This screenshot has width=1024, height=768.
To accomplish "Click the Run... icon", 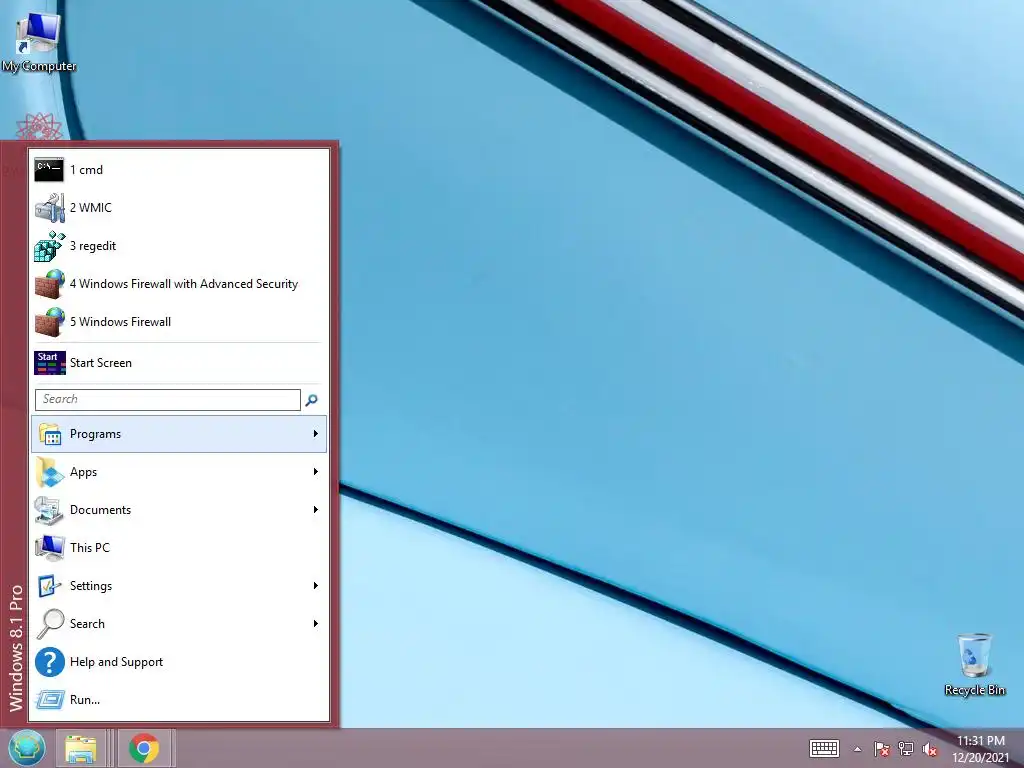I will coord(50,700).
